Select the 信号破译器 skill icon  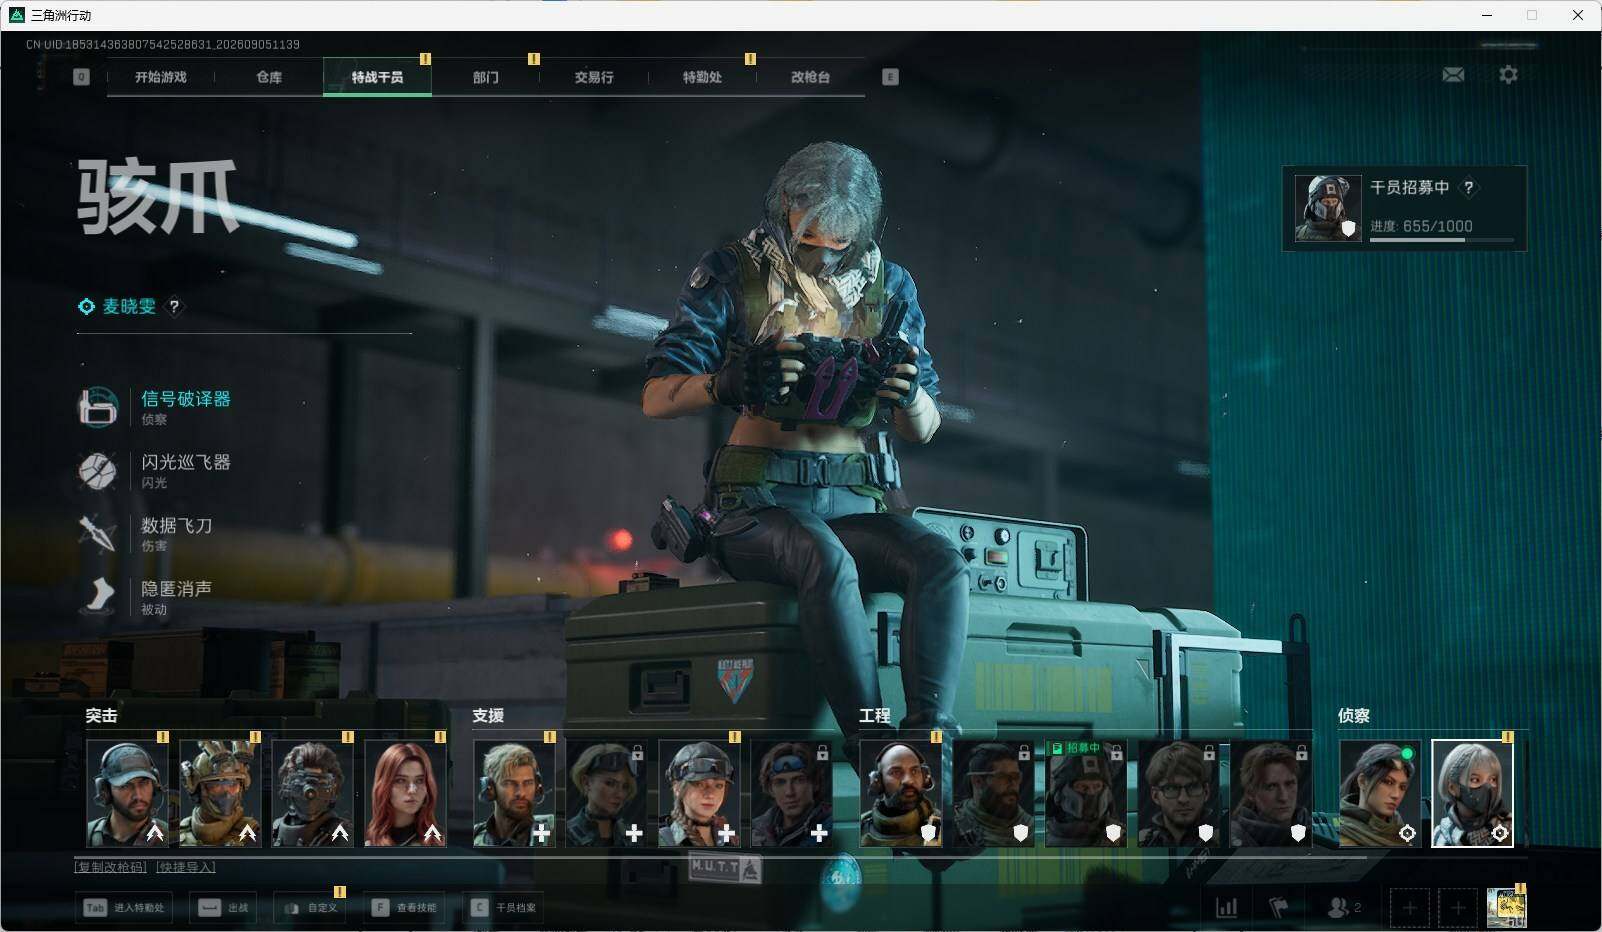[x=98, y=407]
